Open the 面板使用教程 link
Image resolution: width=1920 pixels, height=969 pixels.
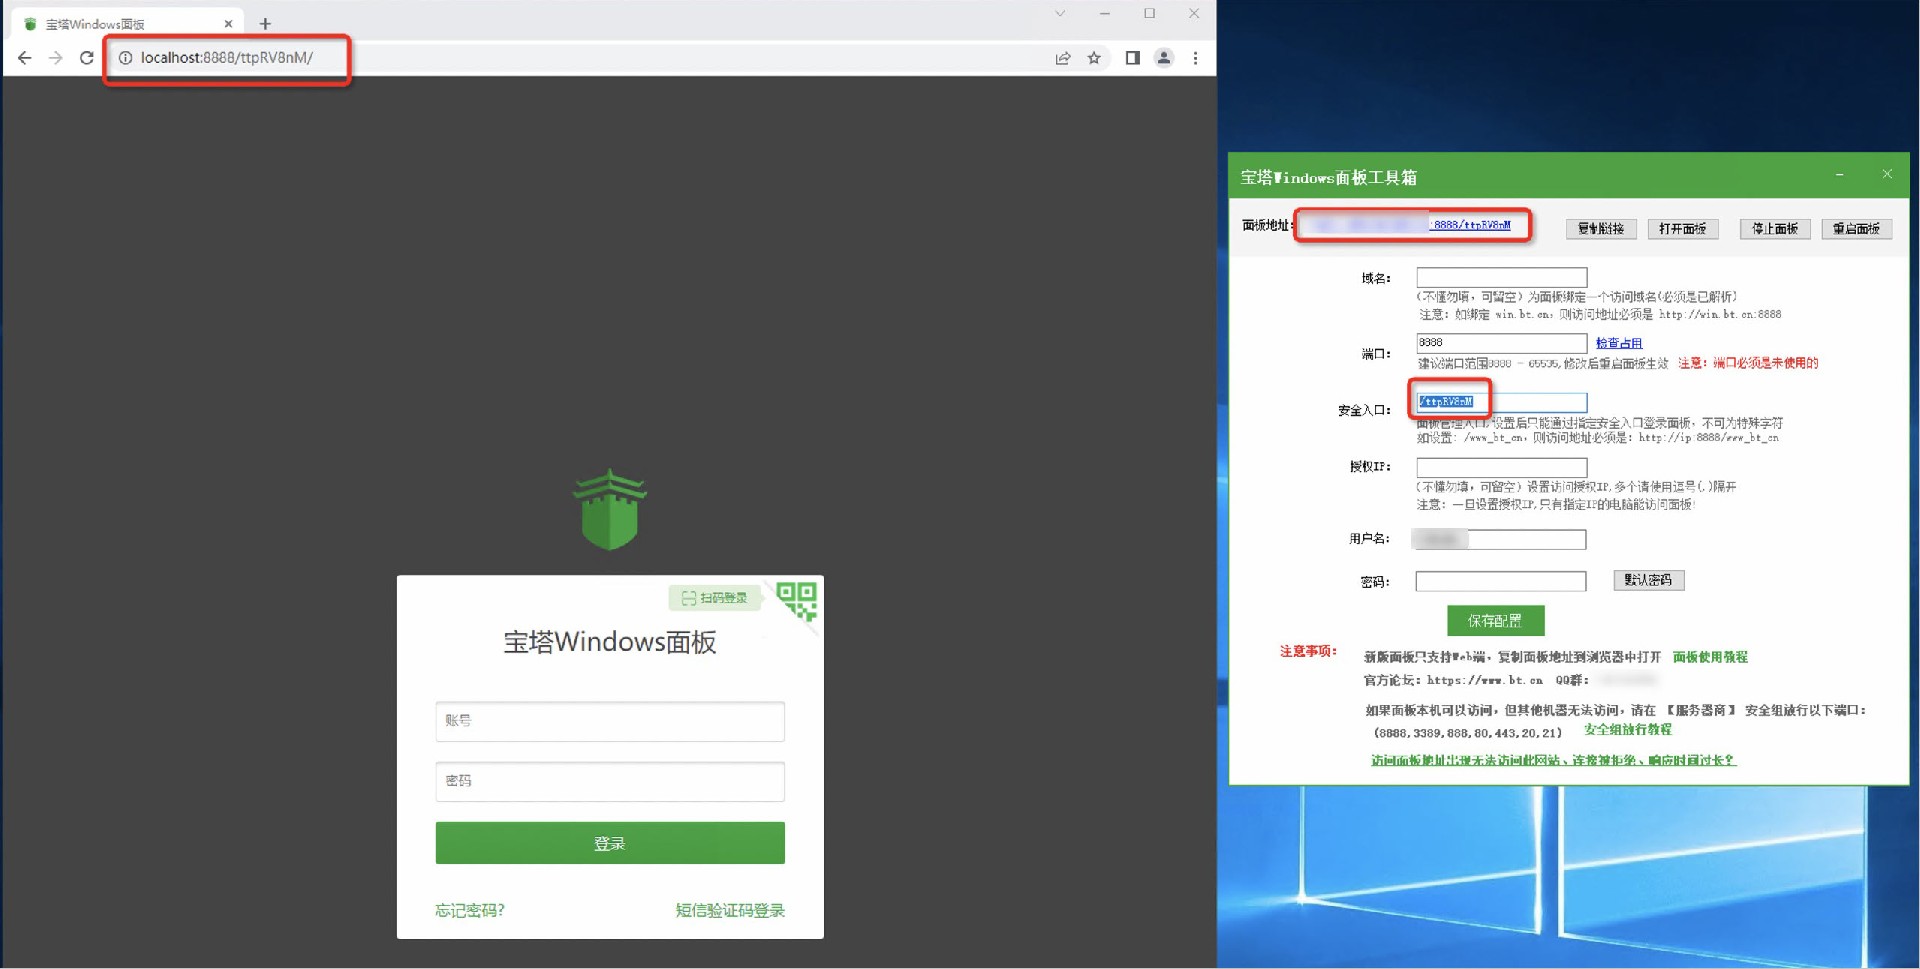click(x=1710, y=657)
